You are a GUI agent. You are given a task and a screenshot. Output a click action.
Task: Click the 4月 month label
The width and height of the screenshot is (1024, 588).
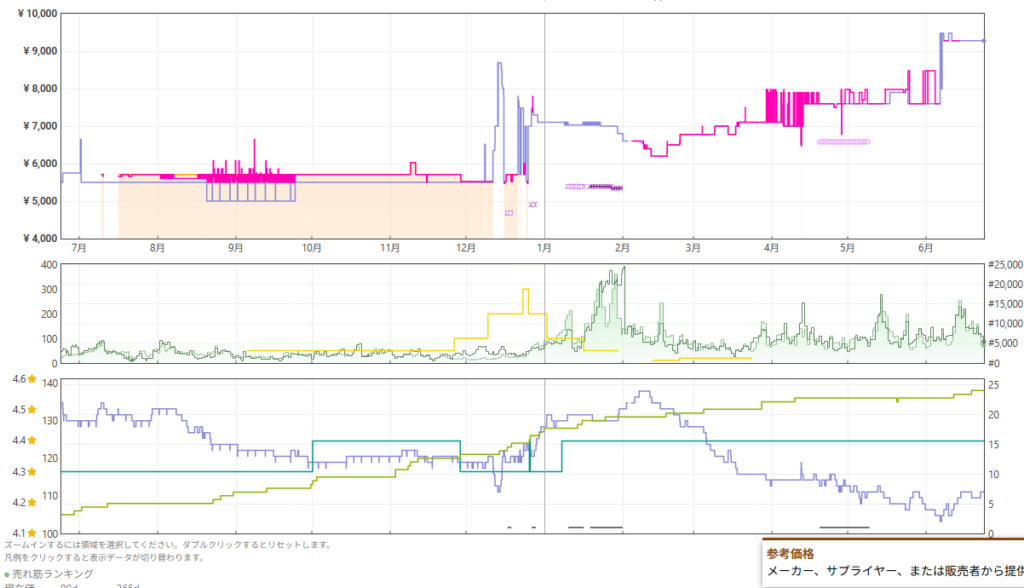(x=771, y=248)
